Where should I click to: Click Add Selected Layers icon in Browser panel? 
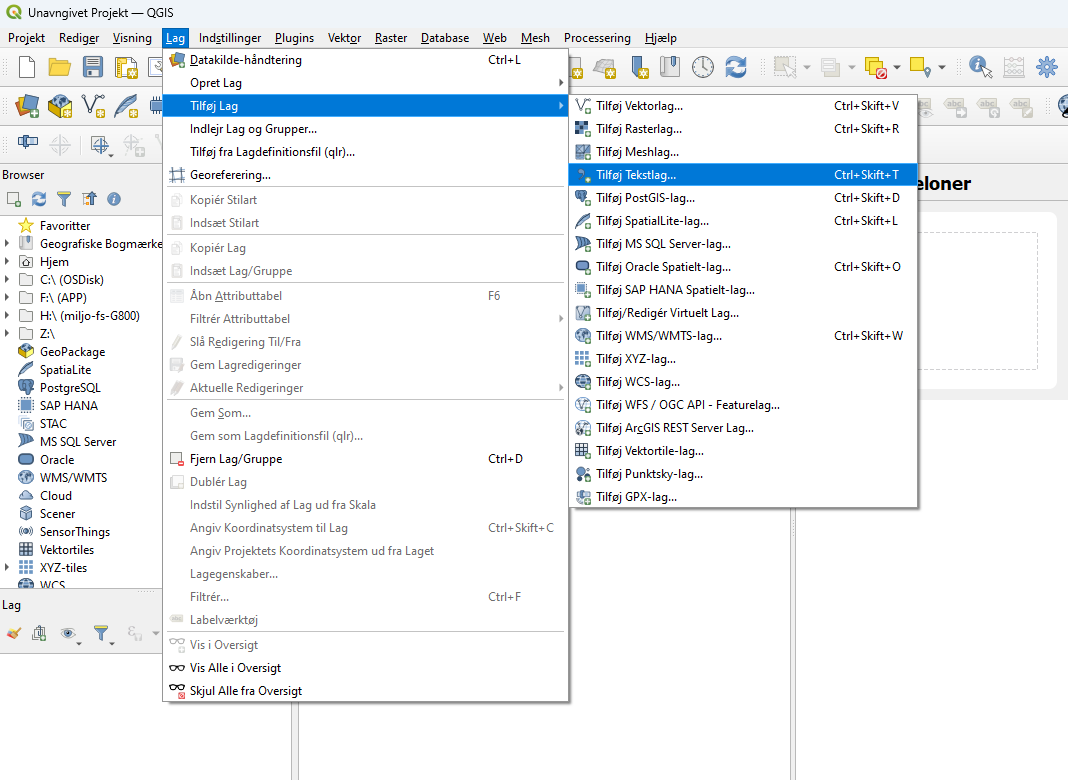[14, 199]
